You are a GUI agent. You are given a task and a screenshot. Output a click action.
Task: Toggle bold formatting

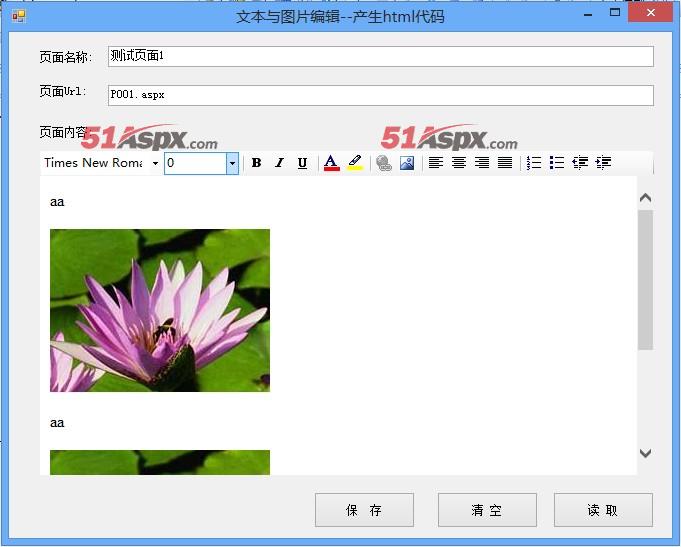pyautogui.click(x=256, y=163)
